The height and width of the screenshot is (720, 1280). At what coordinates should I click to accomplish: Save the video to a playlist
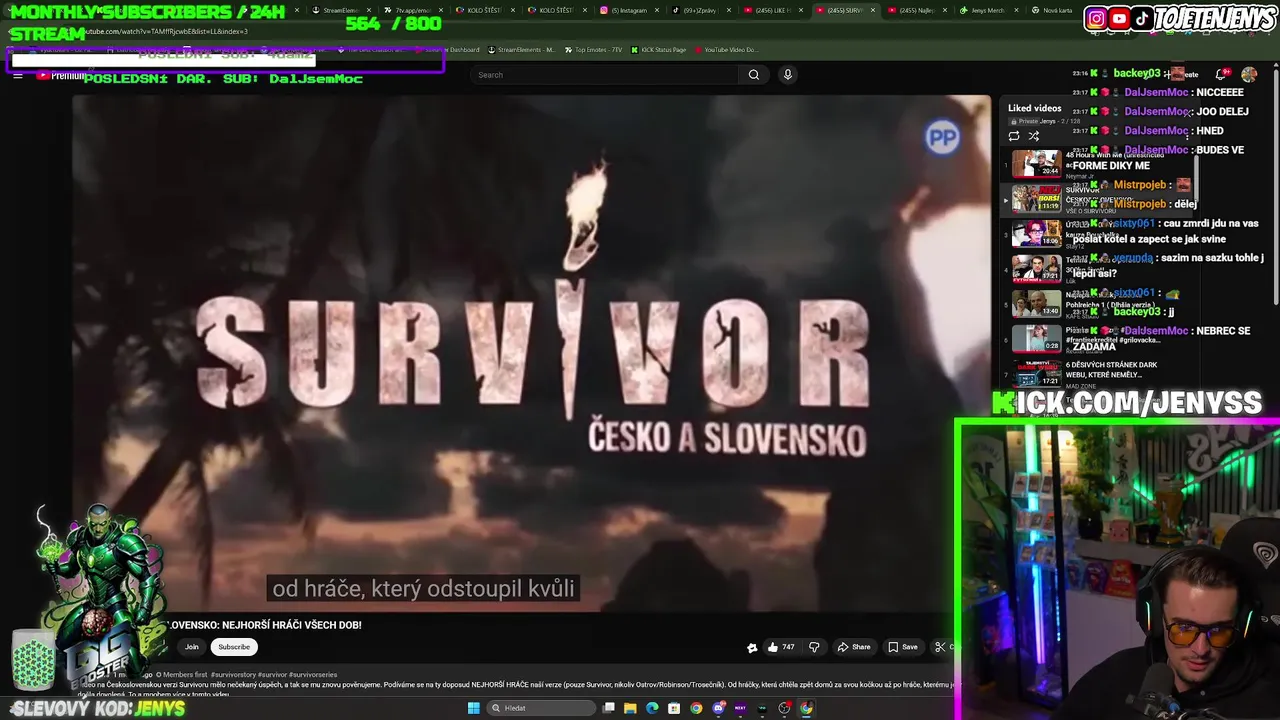[x=902, y=647]
